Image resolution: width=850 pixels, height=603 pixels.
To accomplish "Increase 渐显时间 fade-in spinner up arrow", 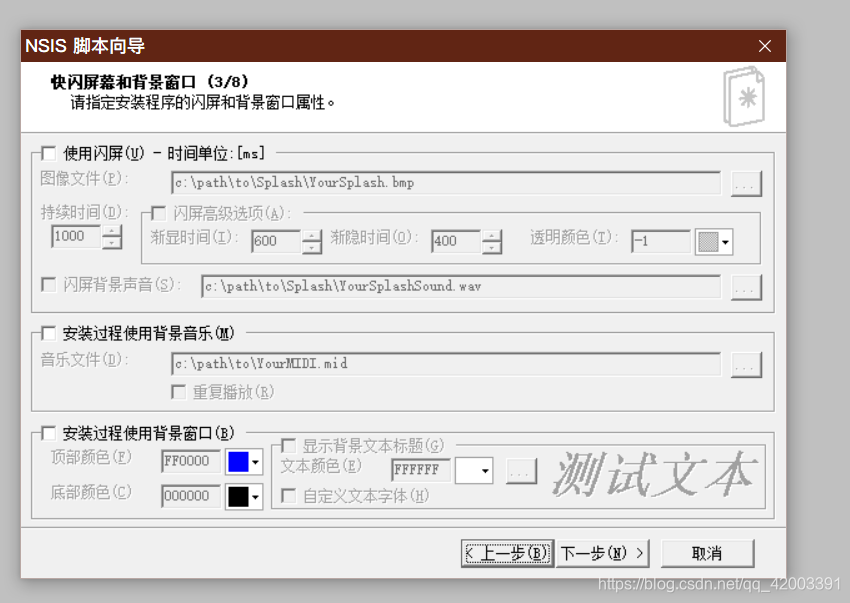I will [312, 235].
